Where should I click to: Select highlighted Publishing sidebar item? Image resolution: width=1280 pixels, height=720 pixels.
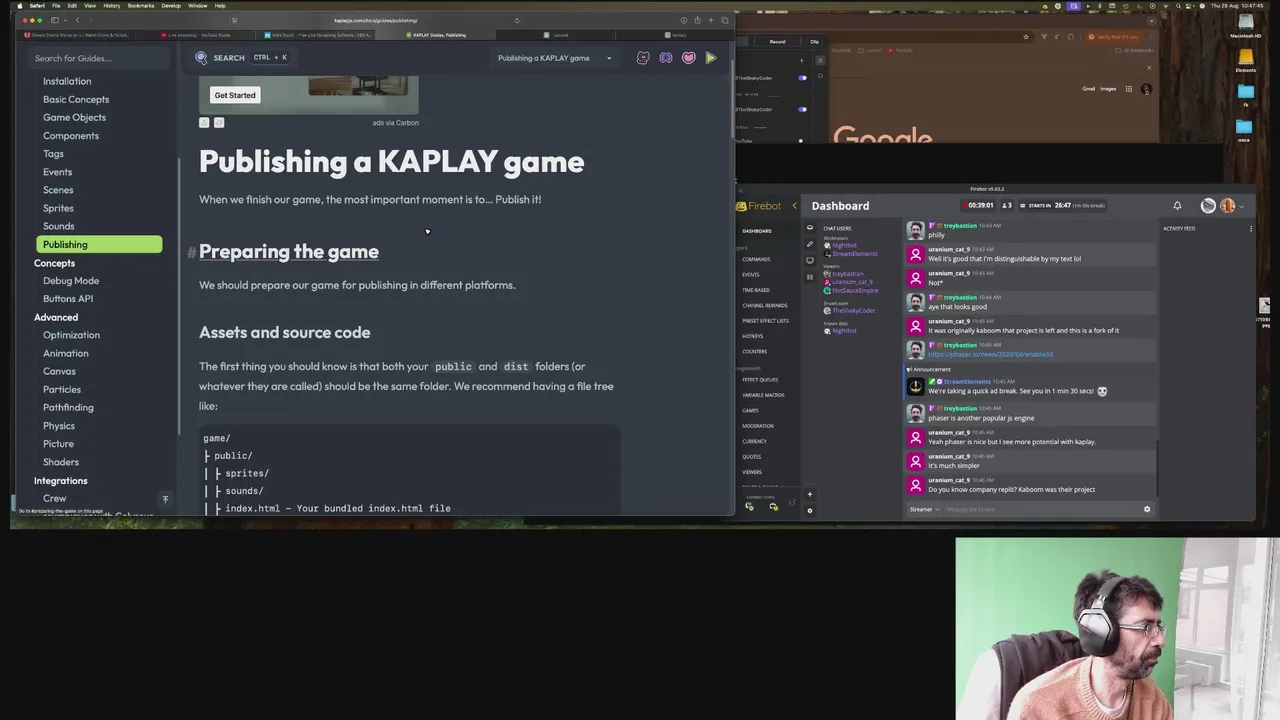coord(99,244)
